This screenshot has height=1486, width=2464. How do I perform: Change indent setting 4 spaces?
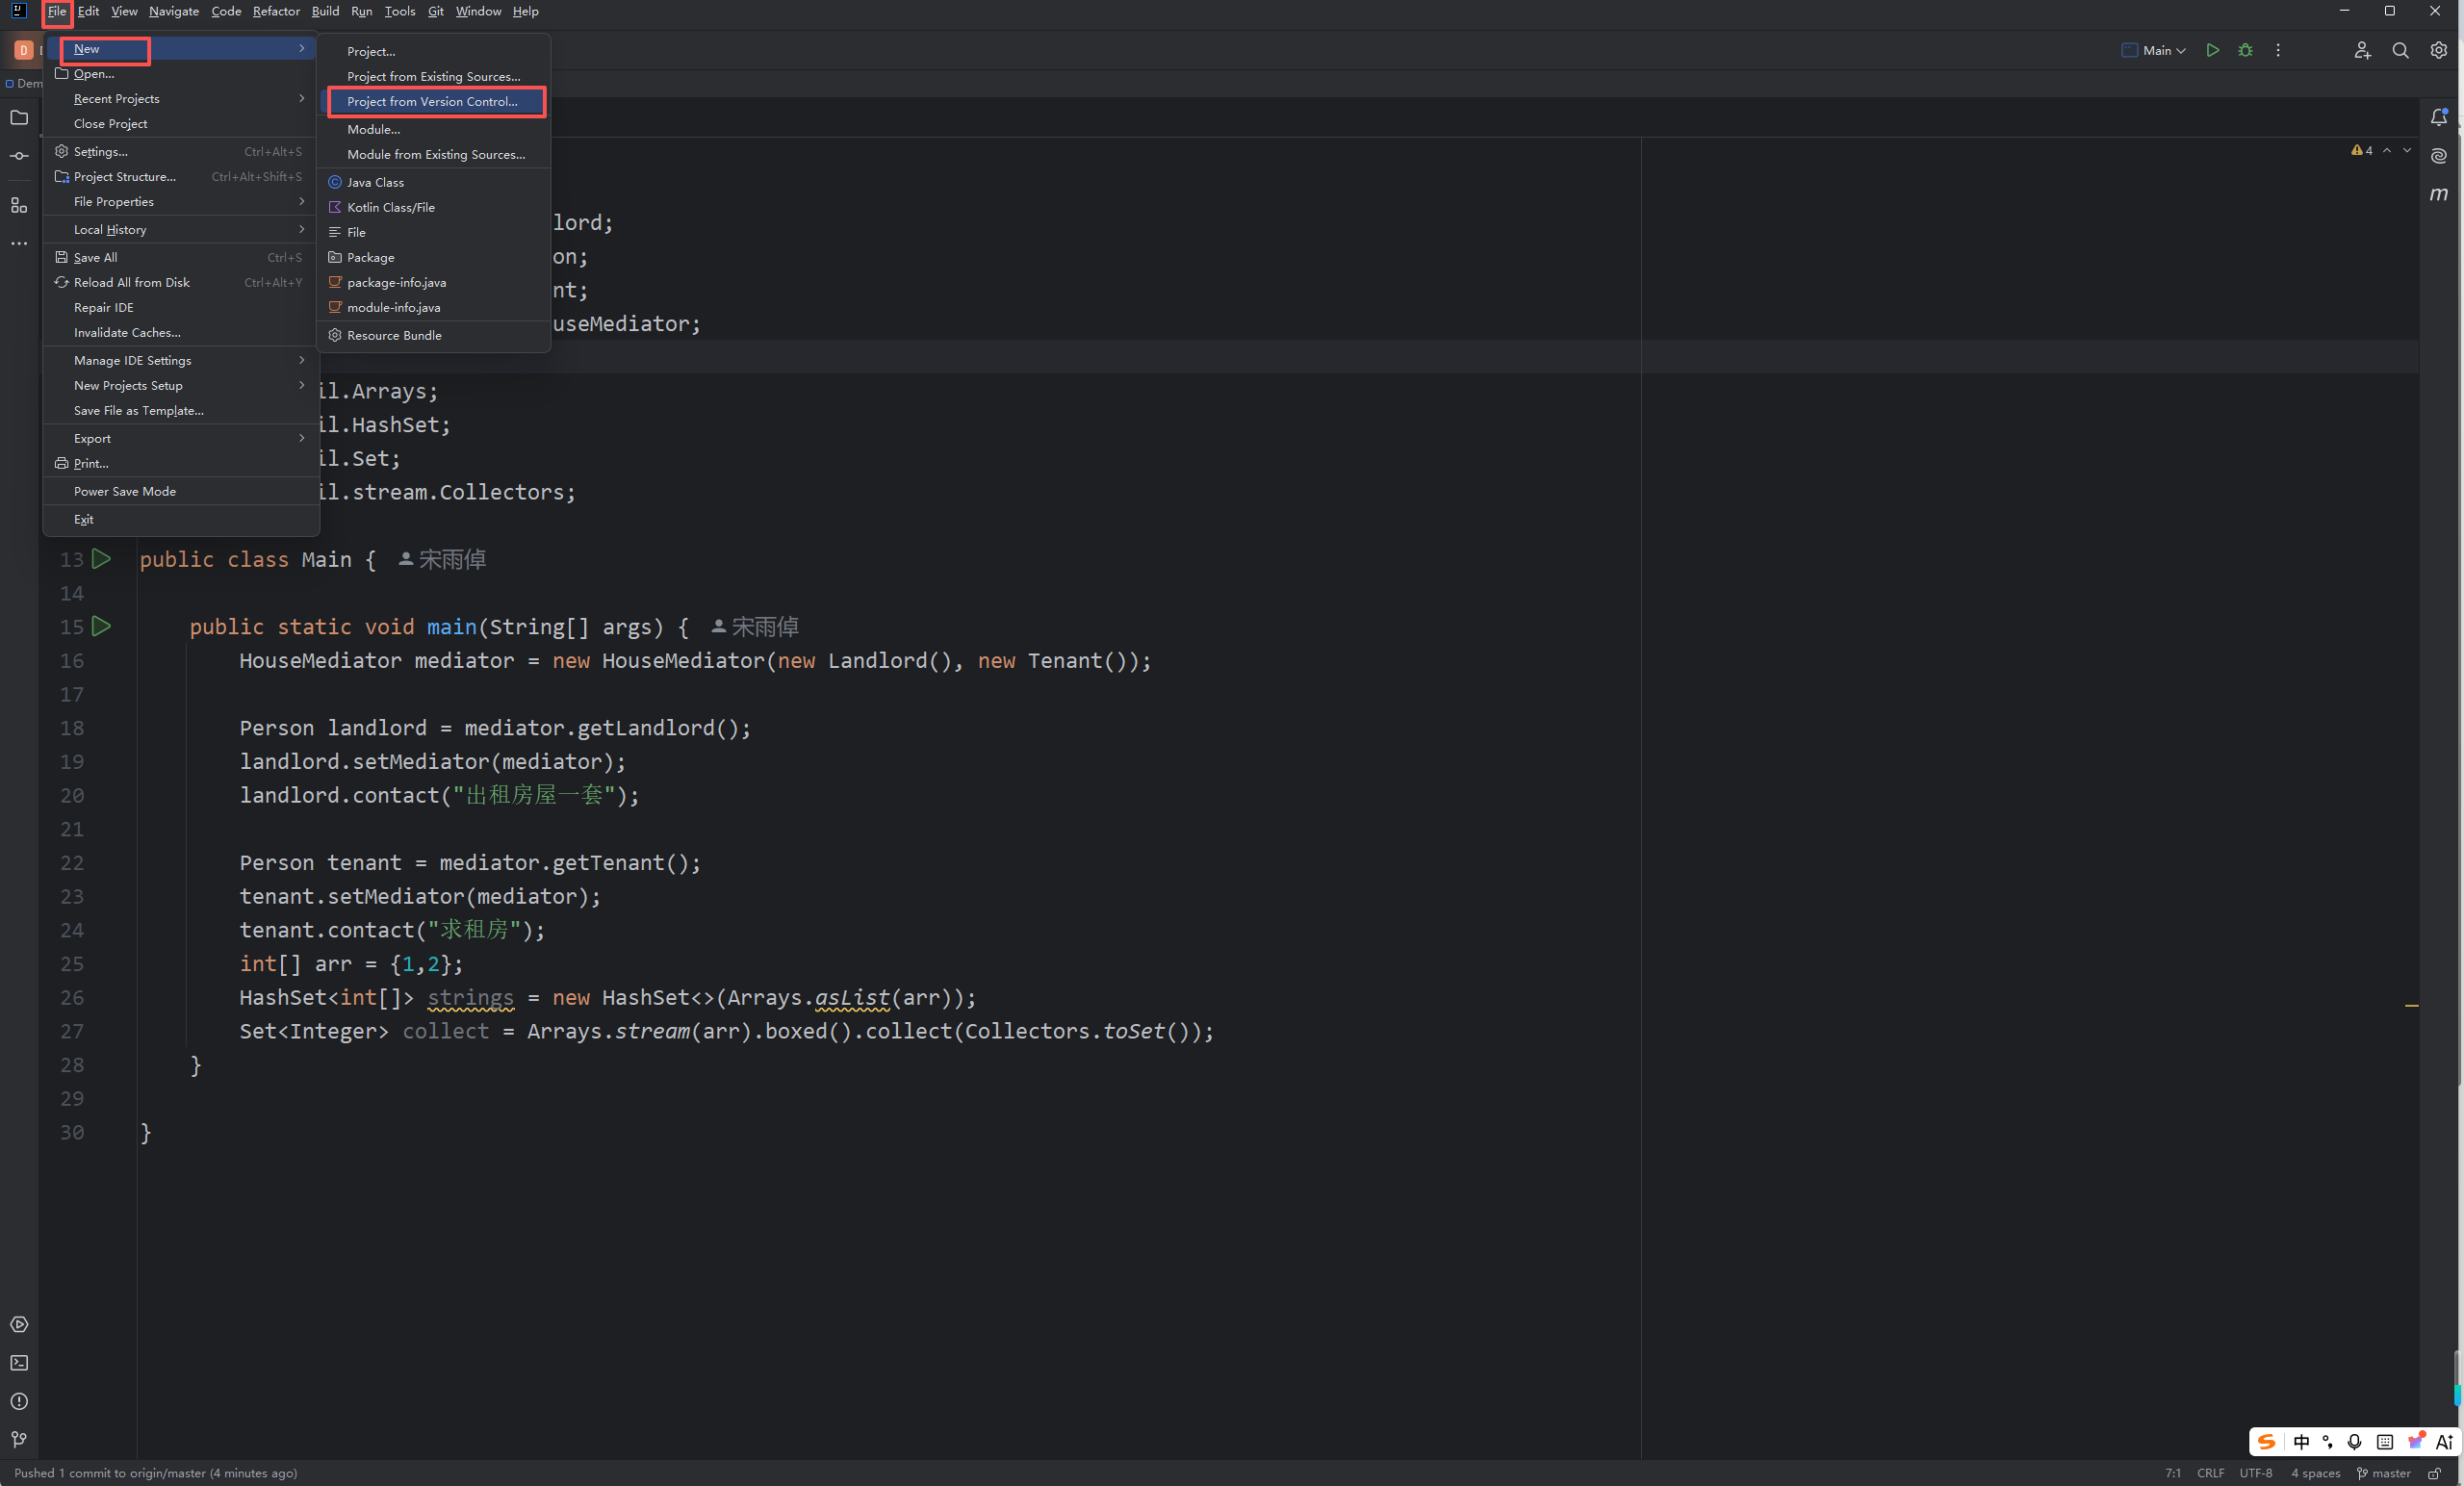pyautogui.click(x=2315, y=1473)
